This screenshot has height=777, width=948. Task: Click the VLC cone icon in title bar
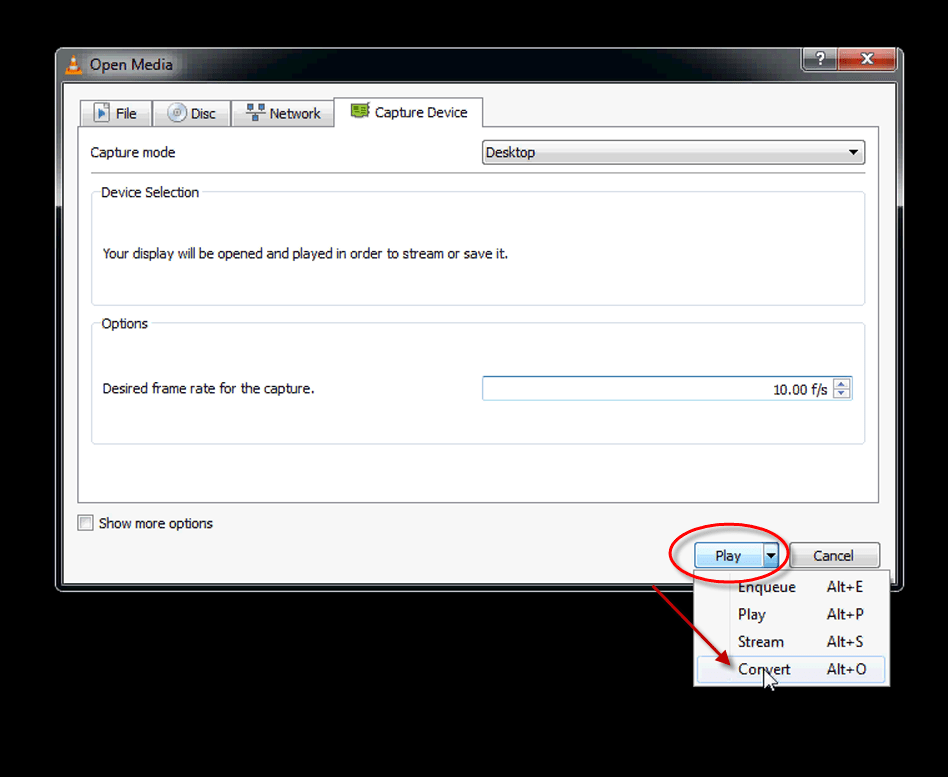point(74,65)
